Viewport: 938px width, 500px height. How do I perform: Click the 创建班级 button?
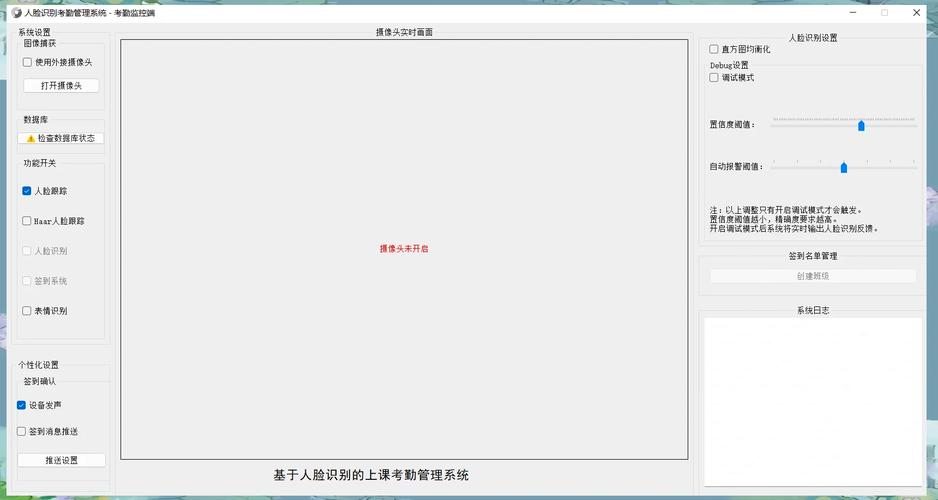point(813,276)
